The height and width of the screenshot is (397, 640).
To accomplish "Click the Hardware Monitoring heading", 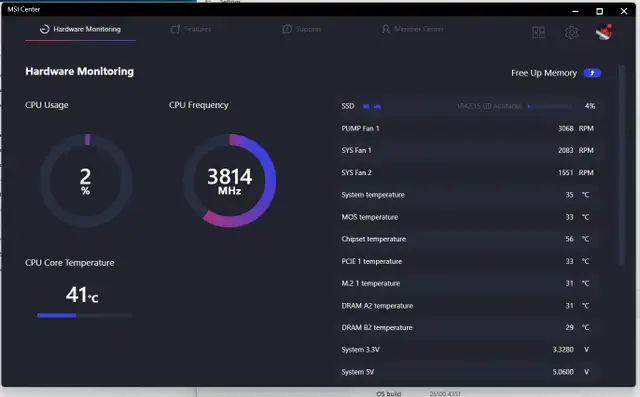I will click(x=80, y=71).
